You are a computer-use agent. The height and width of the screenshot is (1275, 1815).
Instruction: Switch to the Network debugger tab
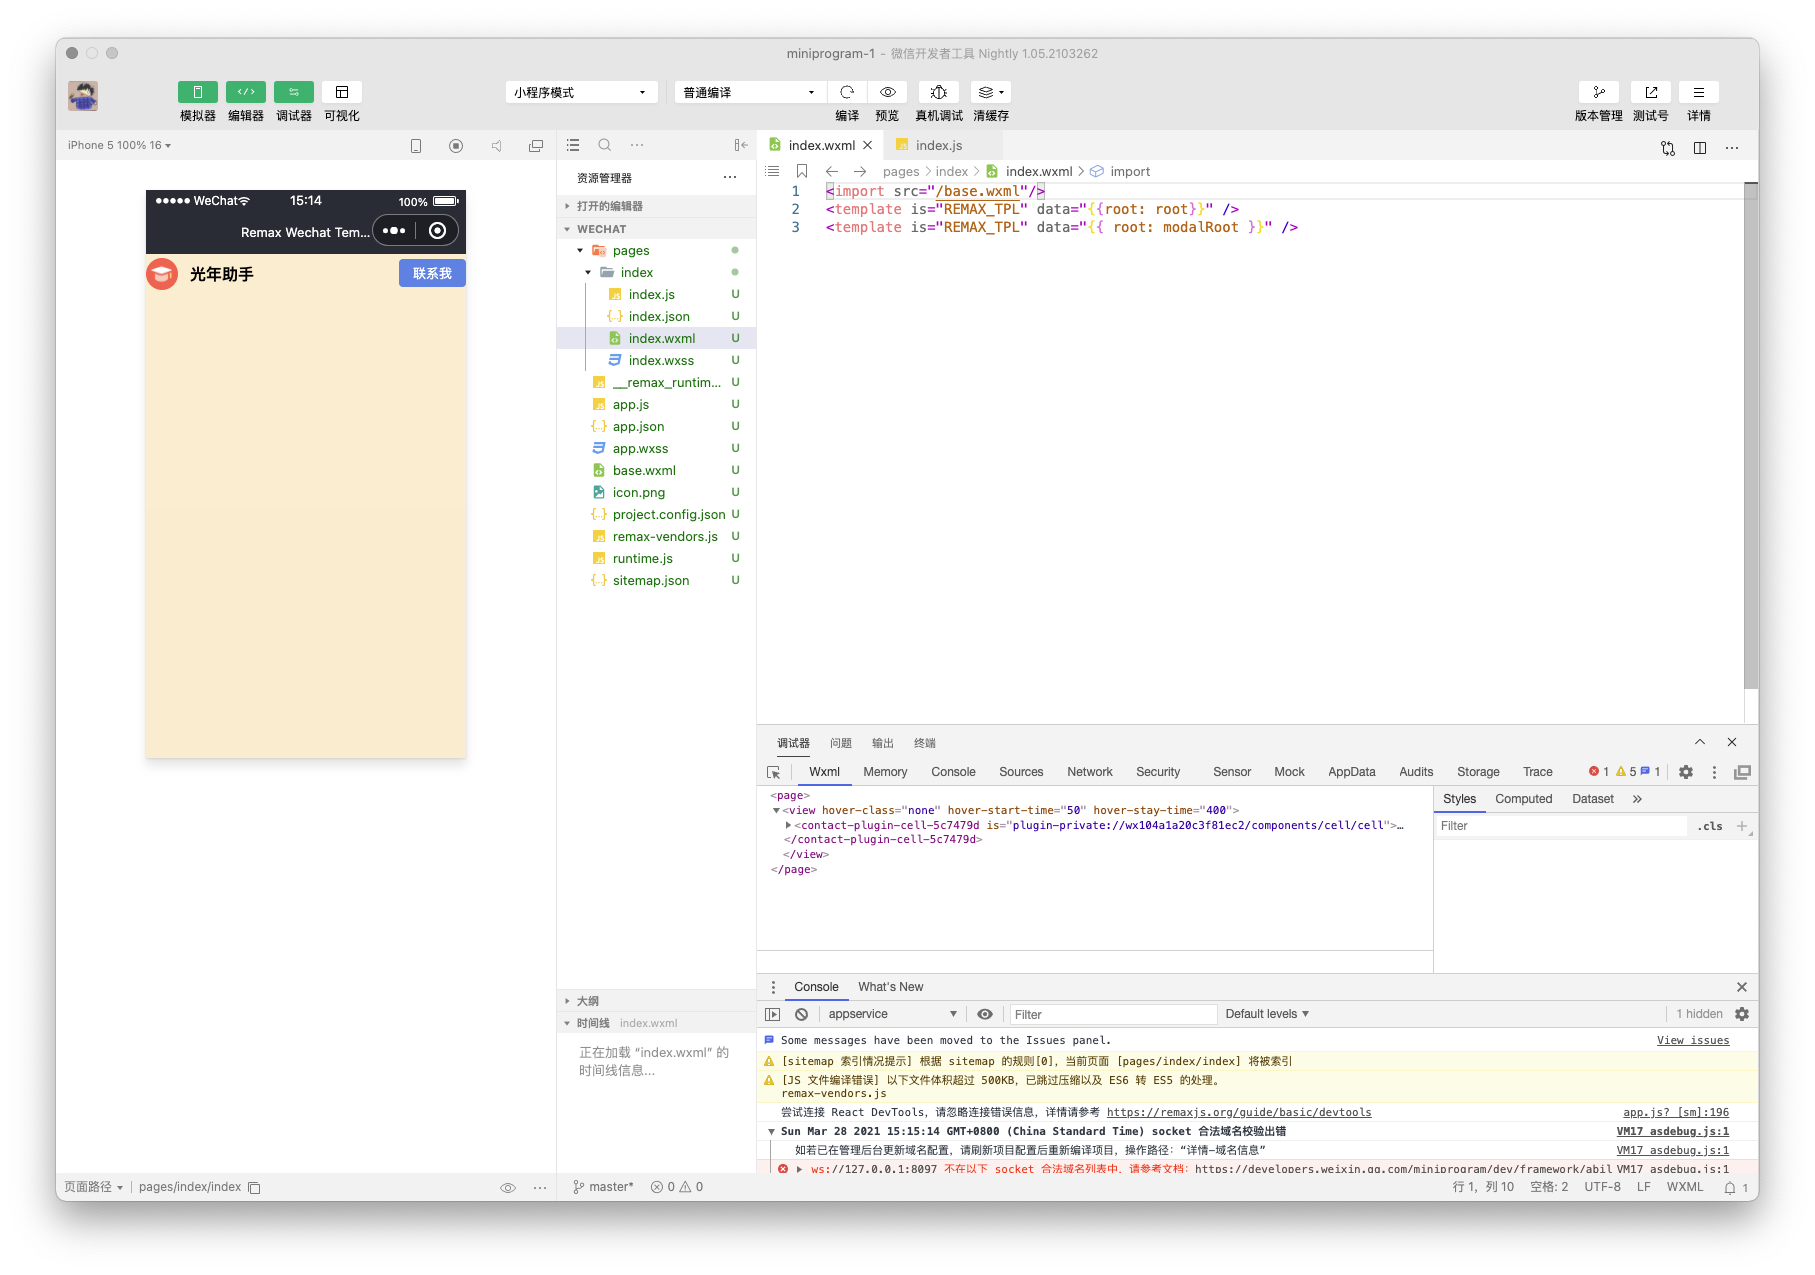point(1089,771)
